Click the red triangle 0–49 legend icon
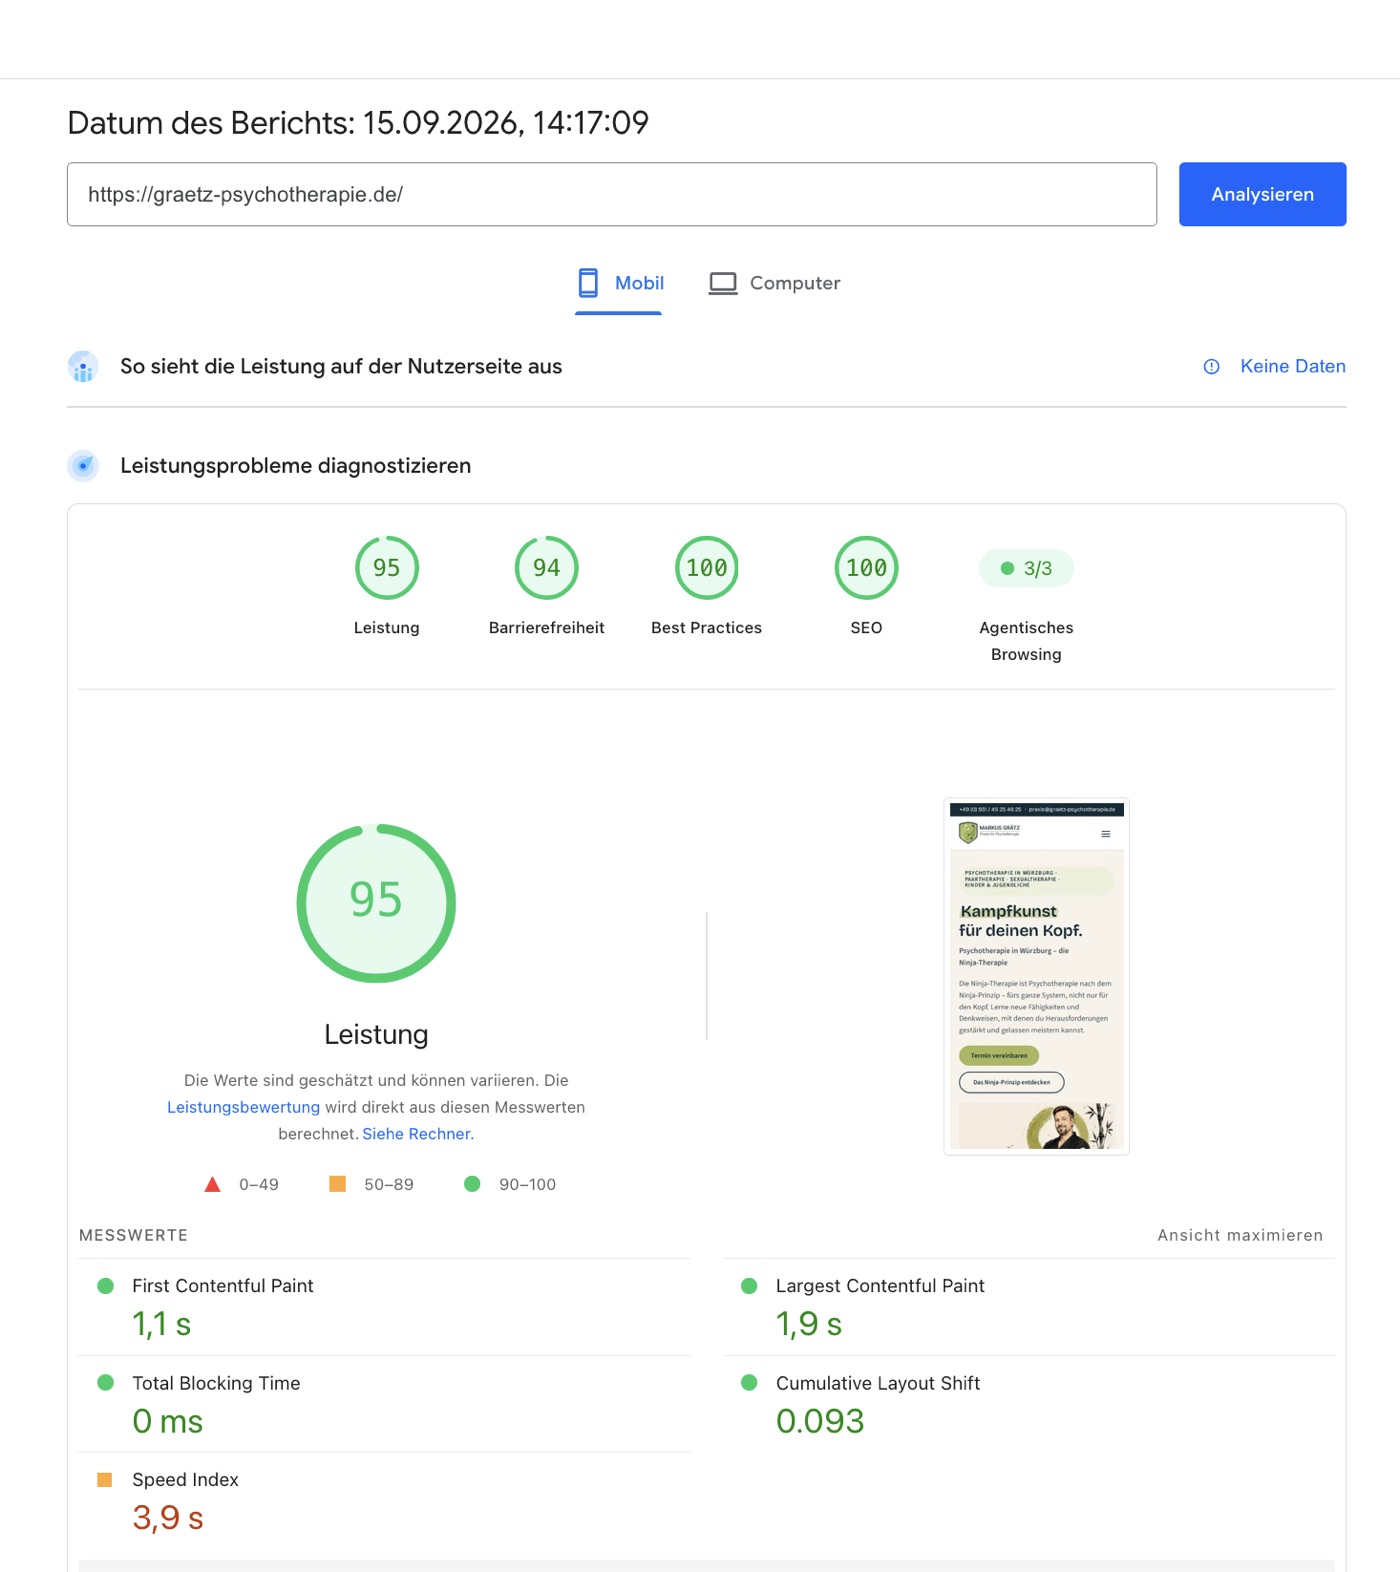Screen dimensions: 1400x1572 212,1185
